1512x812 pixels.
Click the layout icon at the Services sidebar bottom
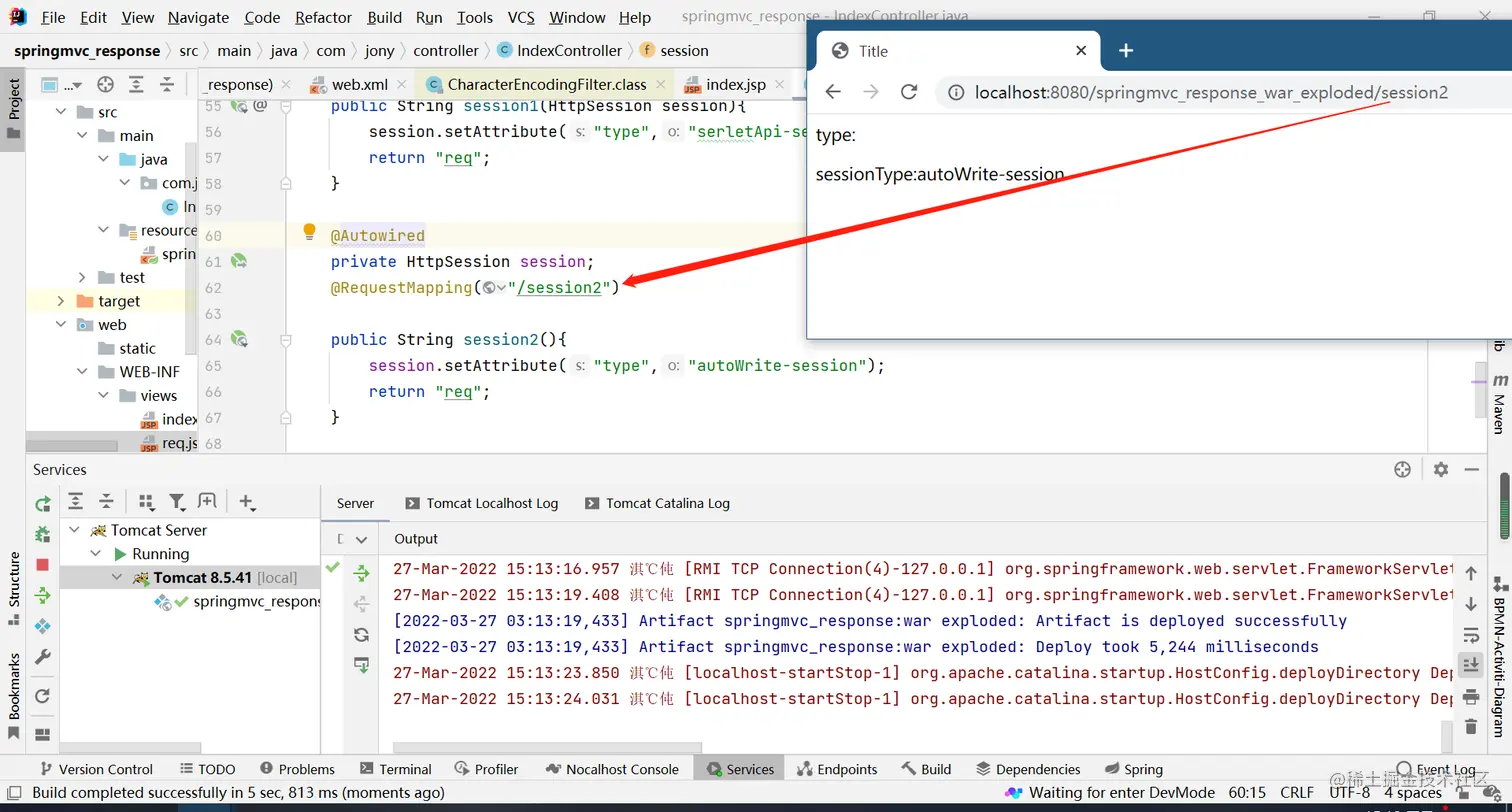42,734
